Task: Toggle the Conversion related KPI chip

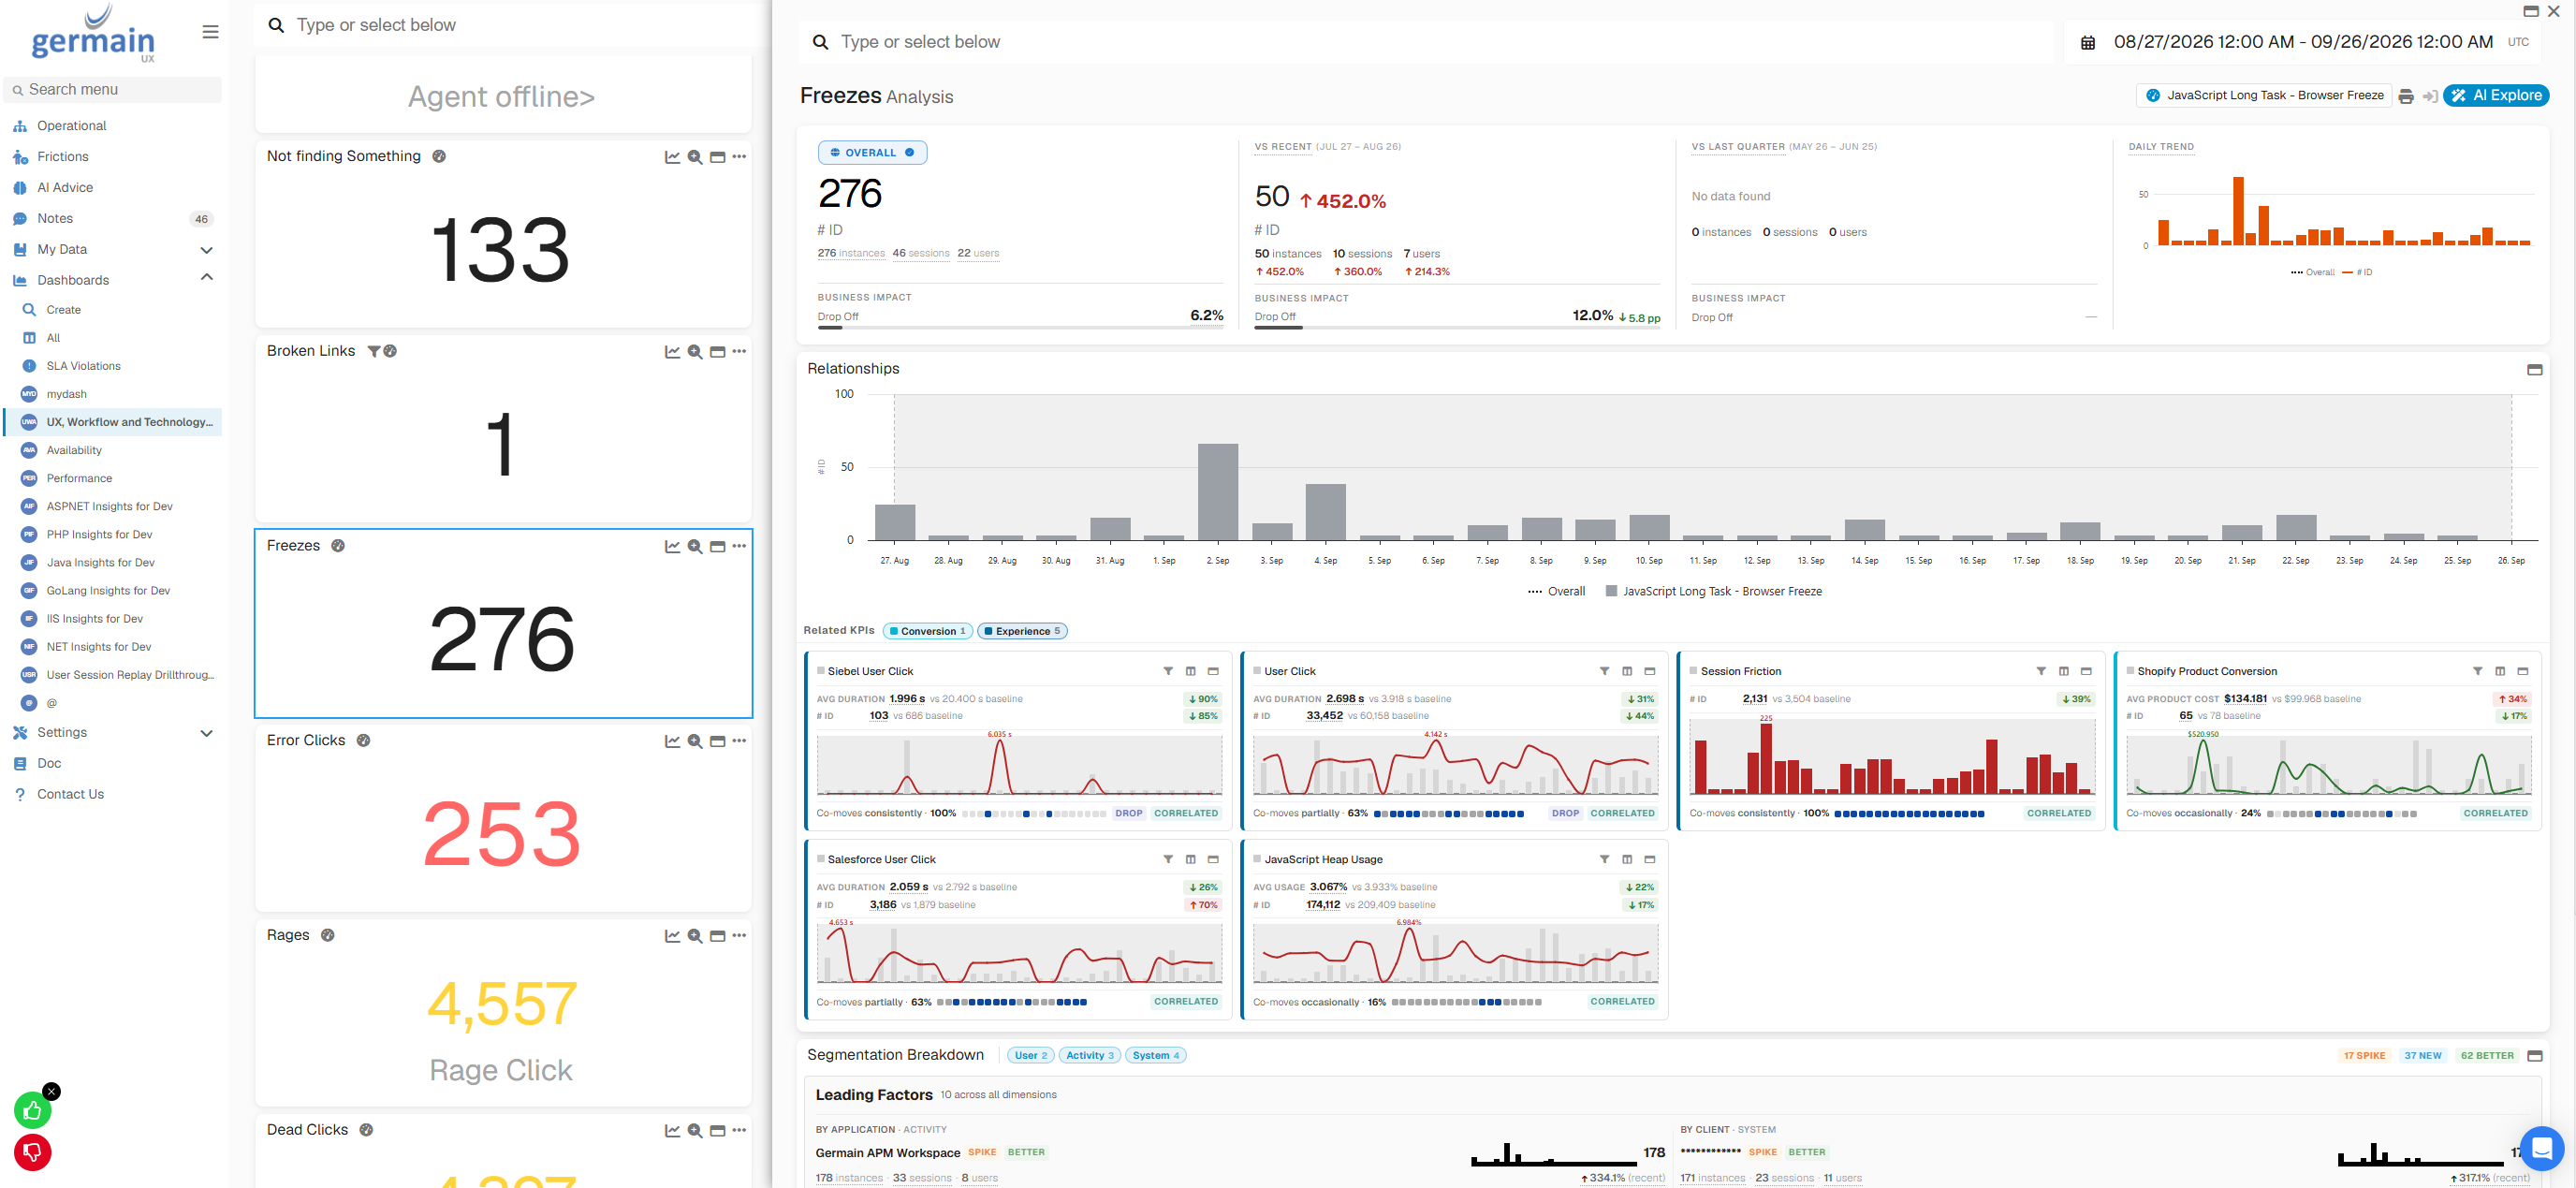Action: point(927,631)
